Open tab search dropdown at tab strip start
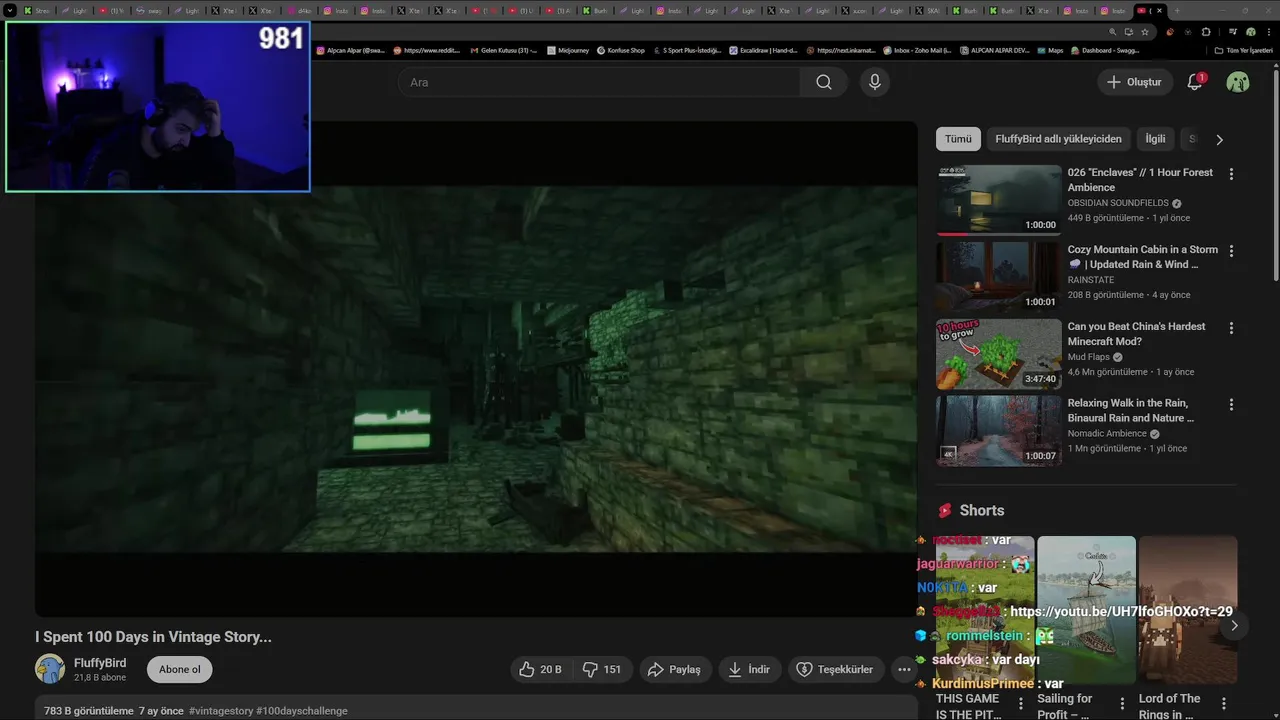Viewport: 1280px width, 720px height. (10, 11)
